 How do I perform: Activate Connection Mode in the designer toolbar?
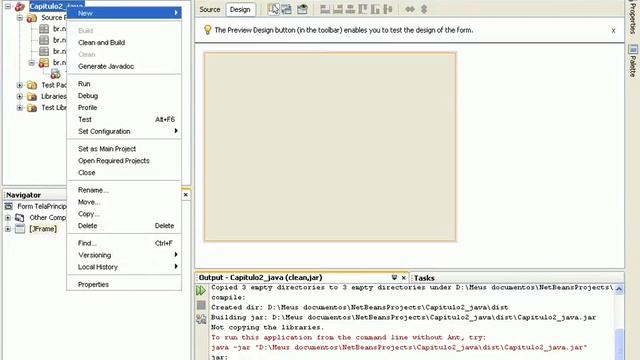click(287, 9)
